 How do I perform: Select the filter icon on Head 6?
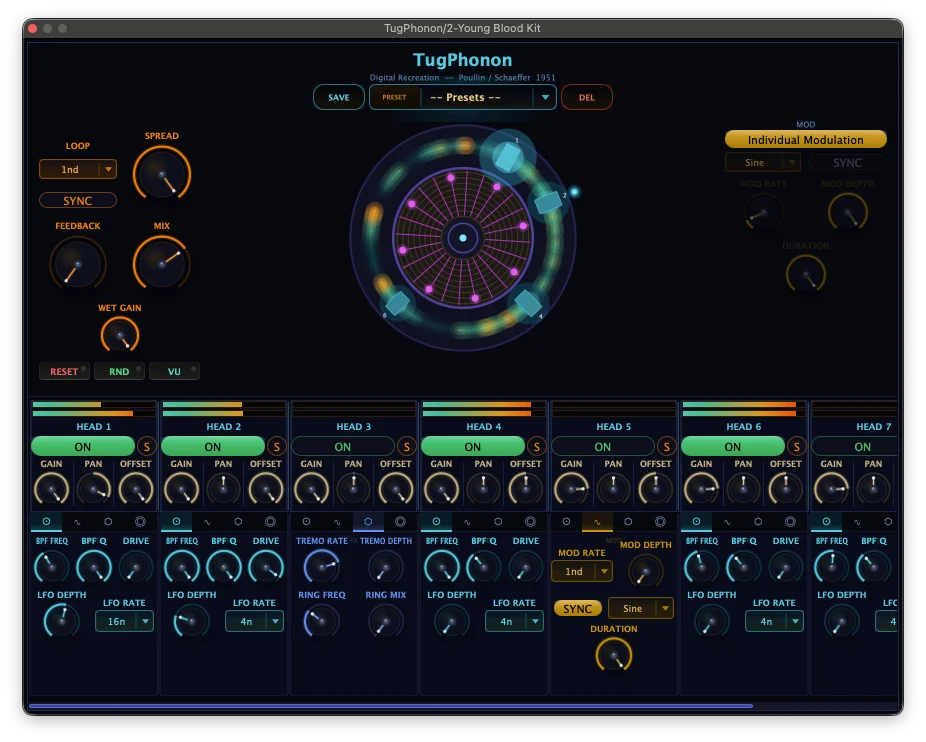[x=694, y=521]
